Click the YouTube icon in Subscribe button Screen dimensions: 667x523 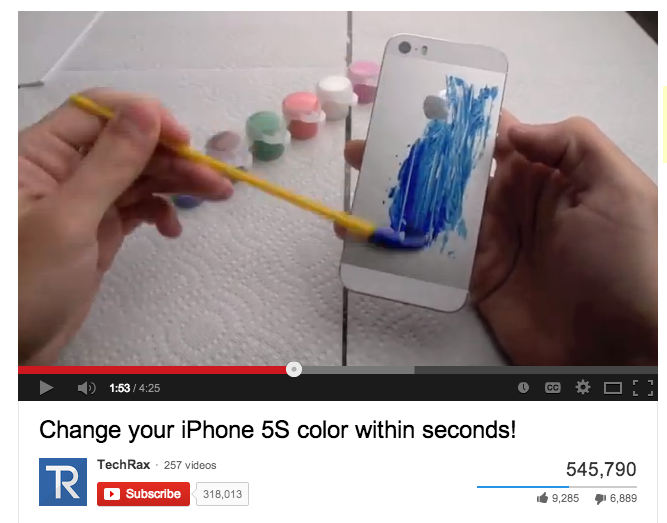[x=112, y=494]
